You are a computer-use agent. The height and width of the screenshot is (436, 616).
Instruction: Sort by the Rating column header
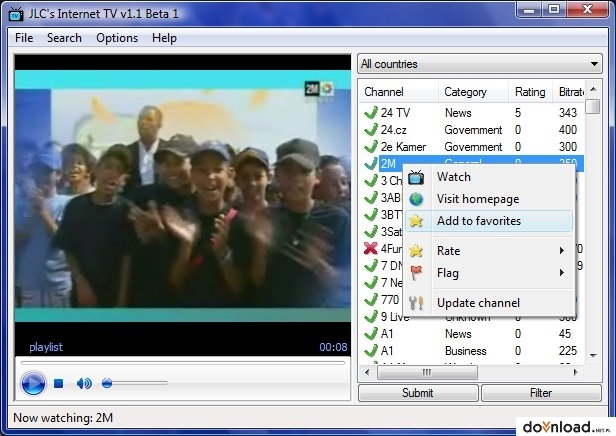(x=530, y=92)
